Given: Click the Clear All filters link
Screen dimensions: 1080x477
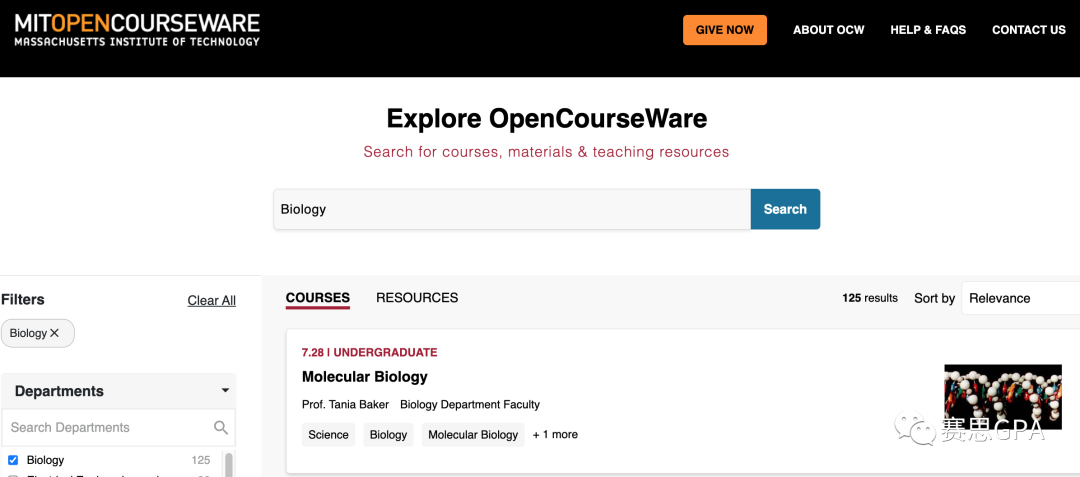Looking at the screenshot, I should pos(211,301).
